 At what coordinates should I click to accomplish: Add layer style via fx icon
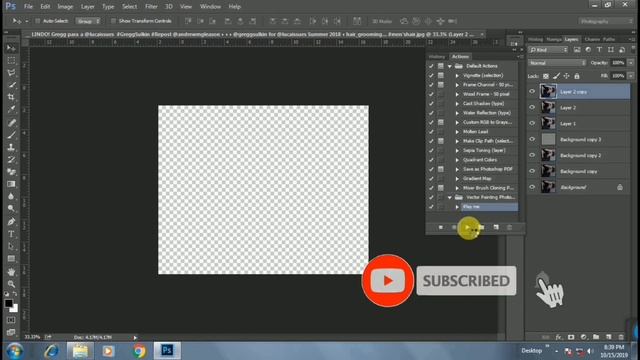point(558,337)
